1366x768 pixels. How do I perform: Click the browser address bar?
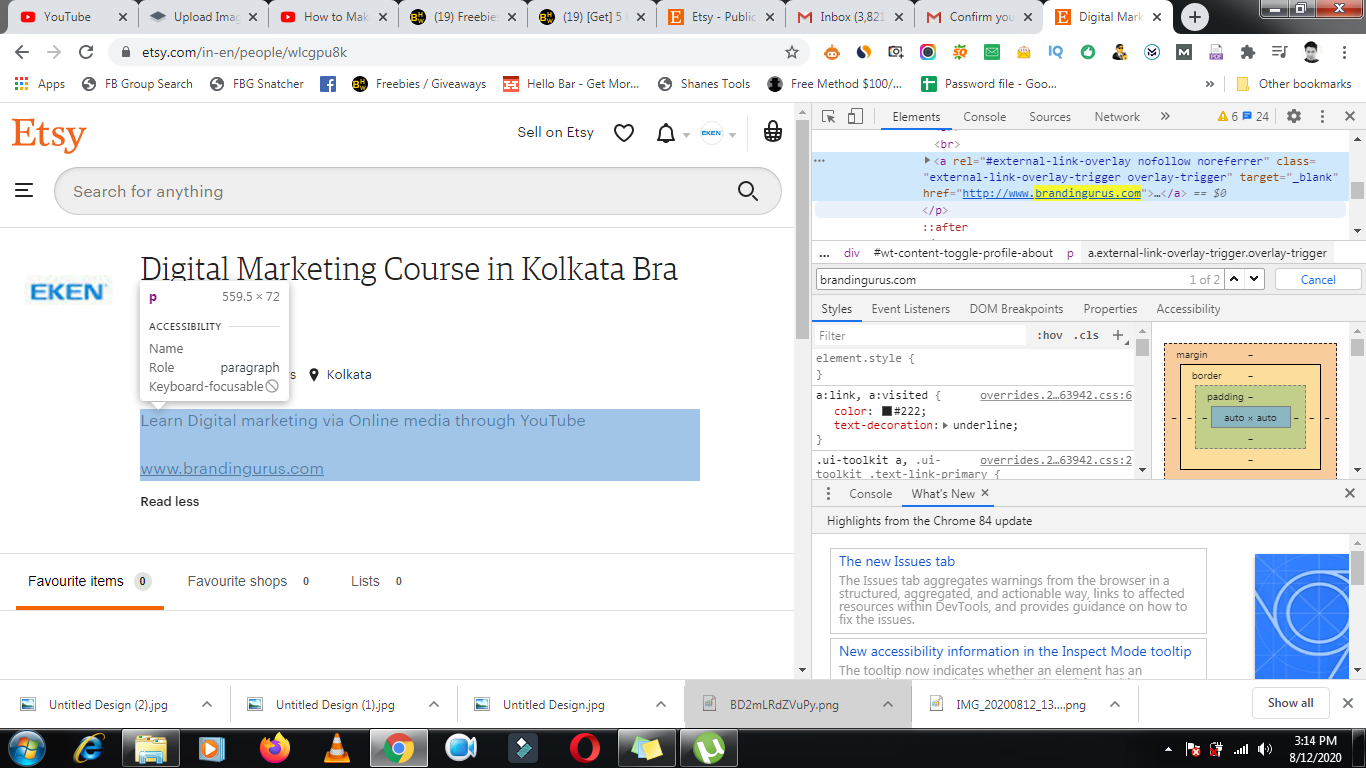[458, 52]
